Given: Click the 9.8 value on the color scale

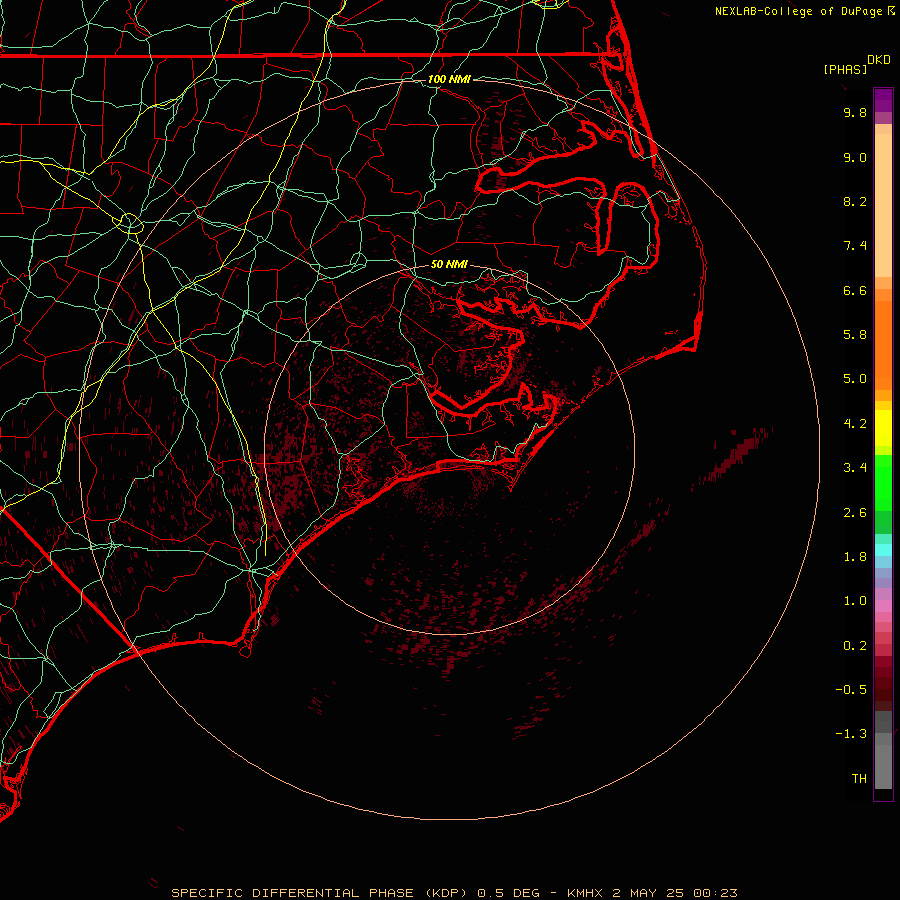Looking at the screenshot, I should [855, 112].
